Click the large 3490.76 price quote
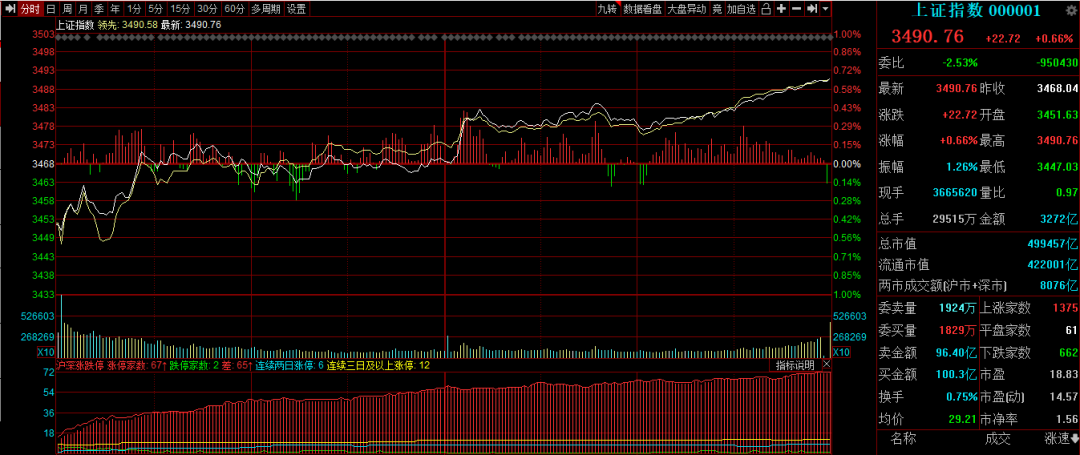Image resolution: width=1080 pixels, height=455 pixels. 927,36
